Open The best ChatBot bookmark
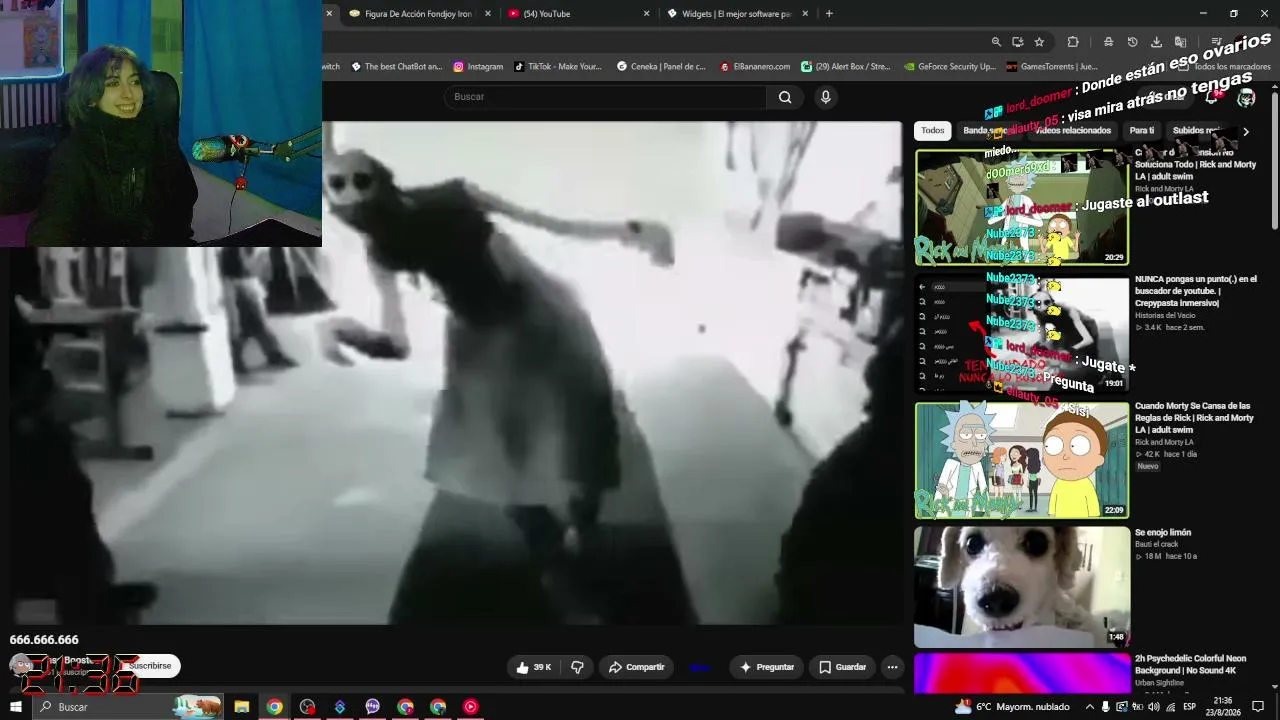1280x720 pixels. point(395,67)
